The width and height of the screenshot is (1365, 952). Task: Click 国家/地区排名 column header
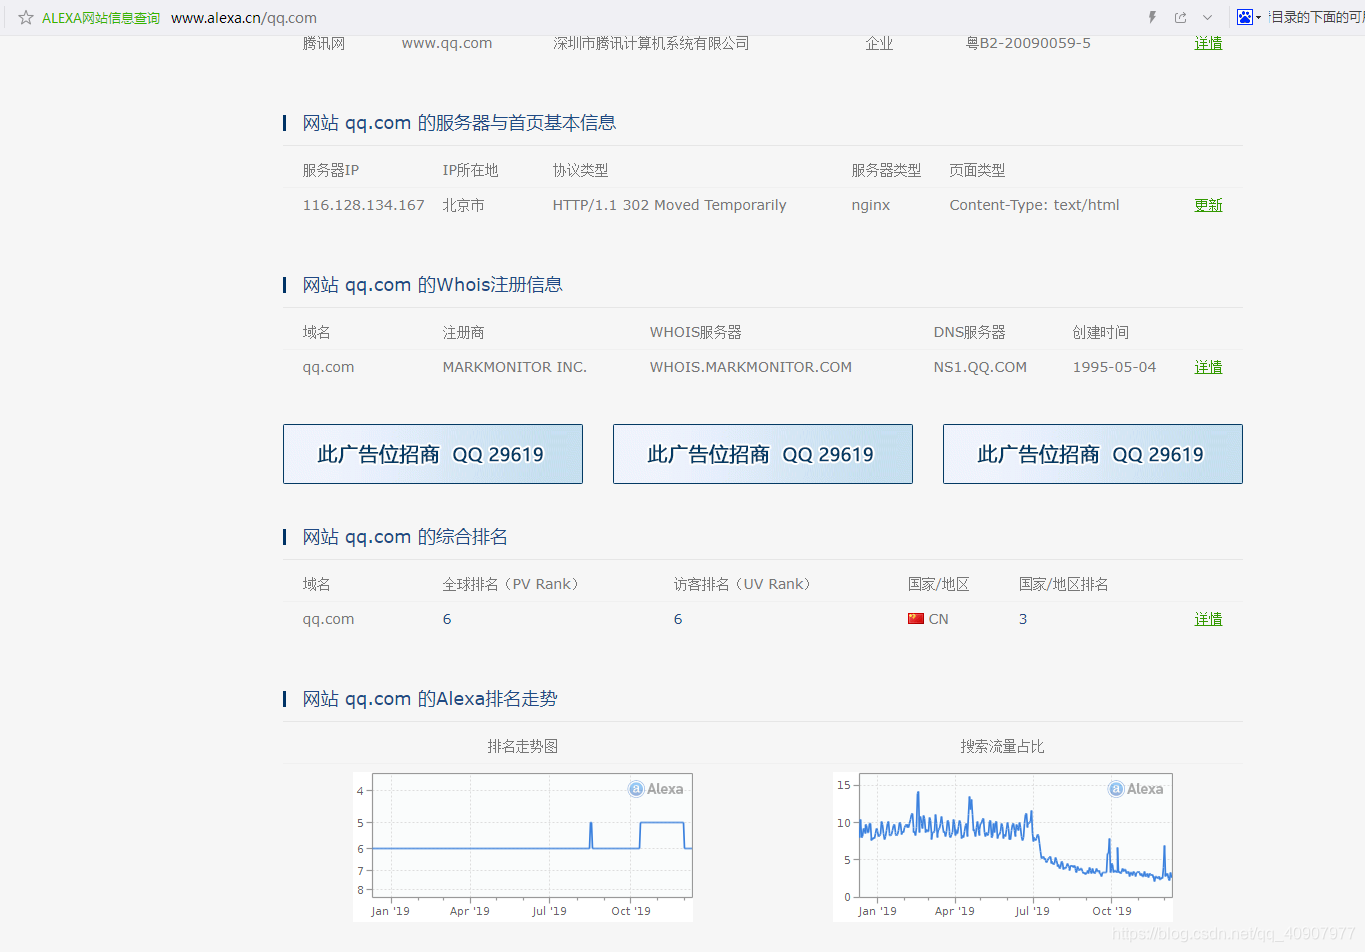point(1064,584)
